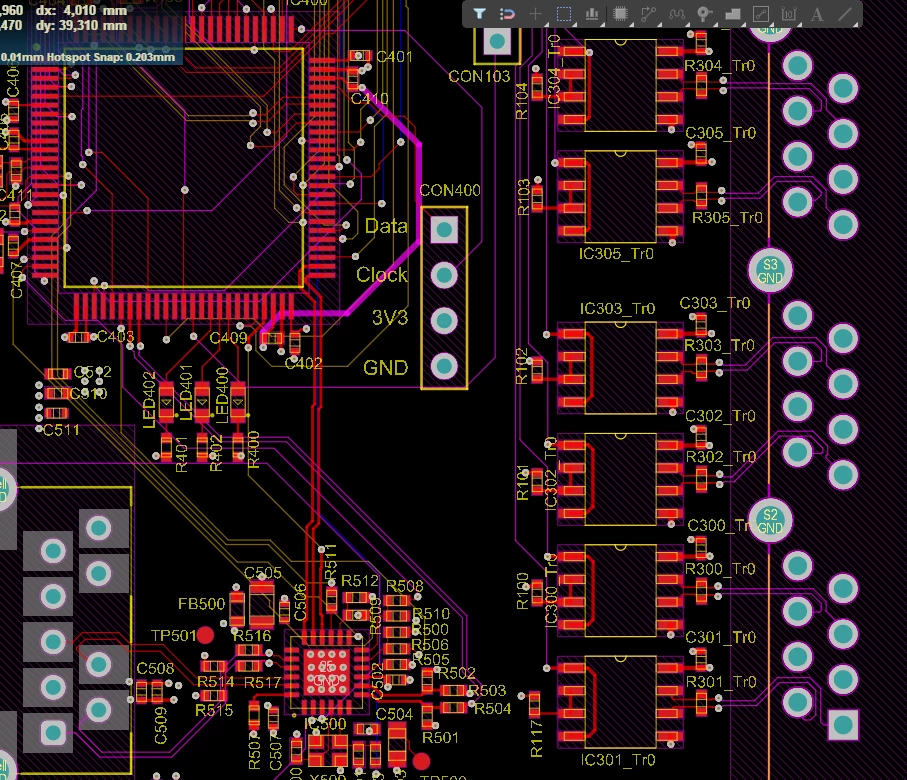The image size is (907, 780).
Task: Select the IC301_Tr0 designator
Action: click(618, 760)
